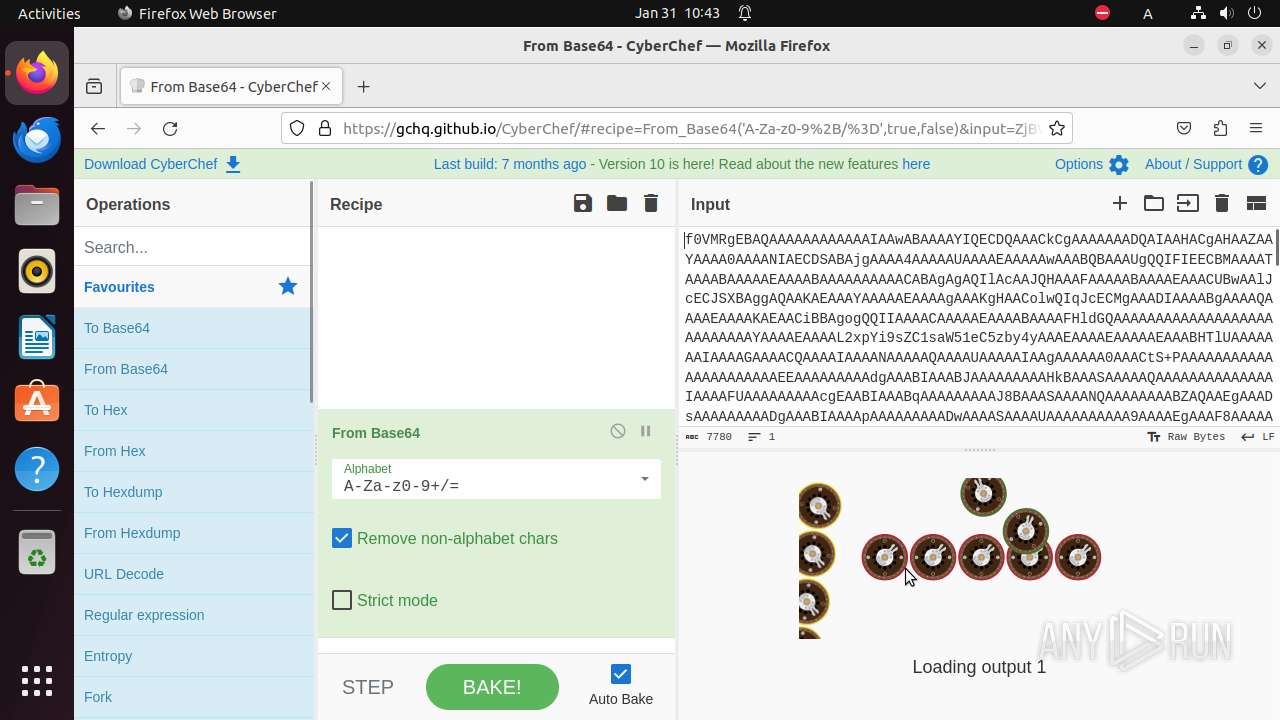The image size is (1280, 720).
Task: Select the To Base64 operation
Action: point(194,328)
